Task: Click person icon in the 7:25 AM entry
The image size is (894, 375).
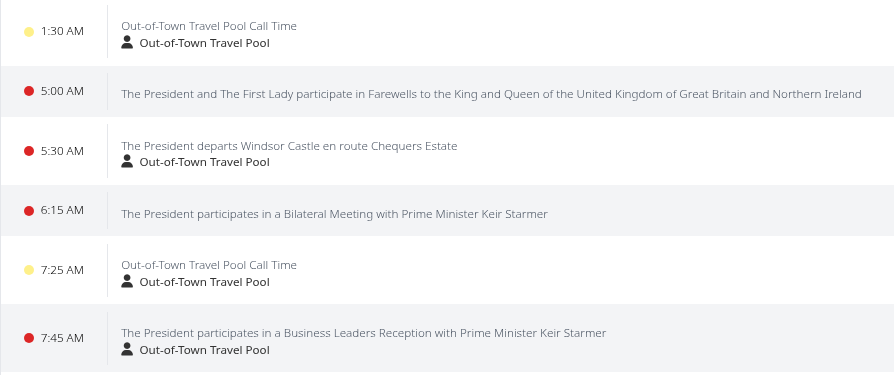Action: 127,281
